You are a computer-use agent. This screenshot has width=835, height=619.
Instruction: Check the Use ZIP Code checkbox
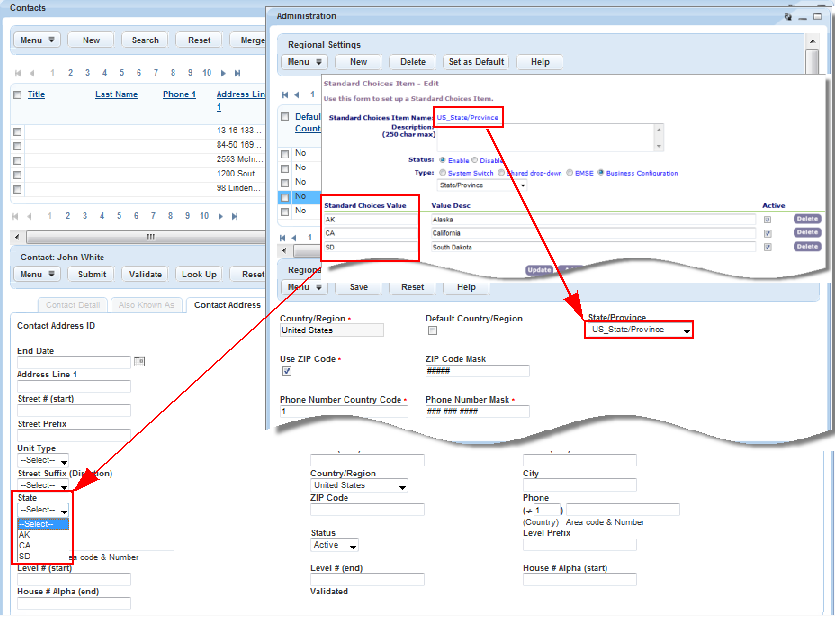coord(287,371)
